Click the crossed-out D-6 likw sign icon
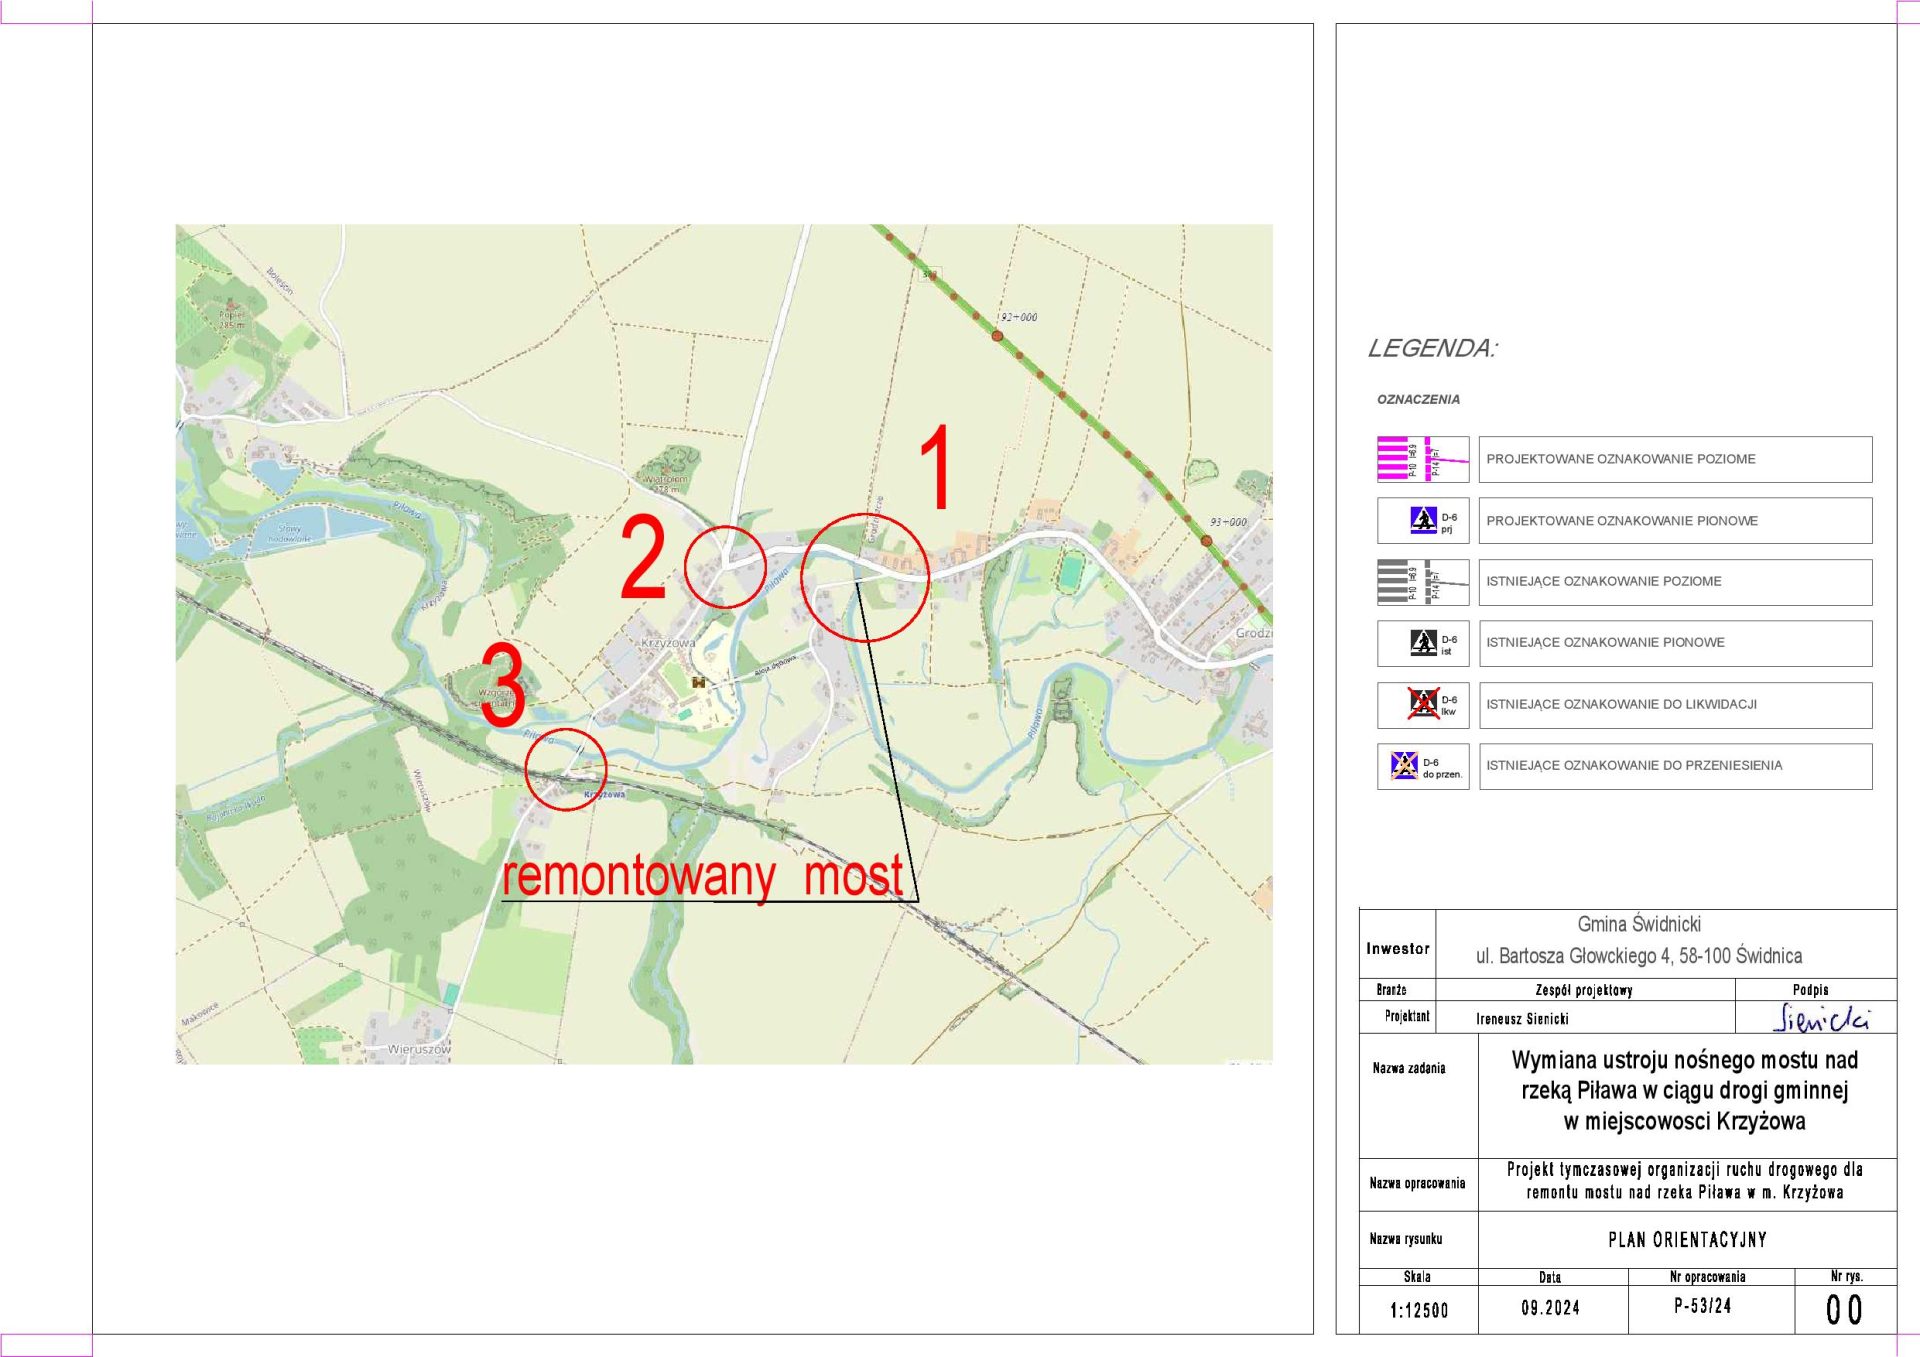Image resolution: width=1920 pixels, height=1357 pixels. click(x=1423, y=703)
